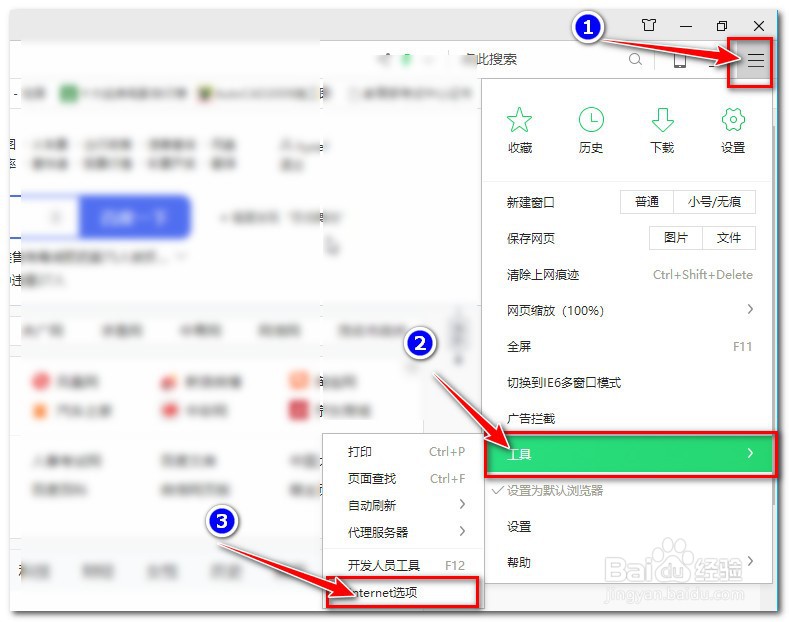
Task: Click the skin shirt icon in title bar
Action: pos(649,25)
